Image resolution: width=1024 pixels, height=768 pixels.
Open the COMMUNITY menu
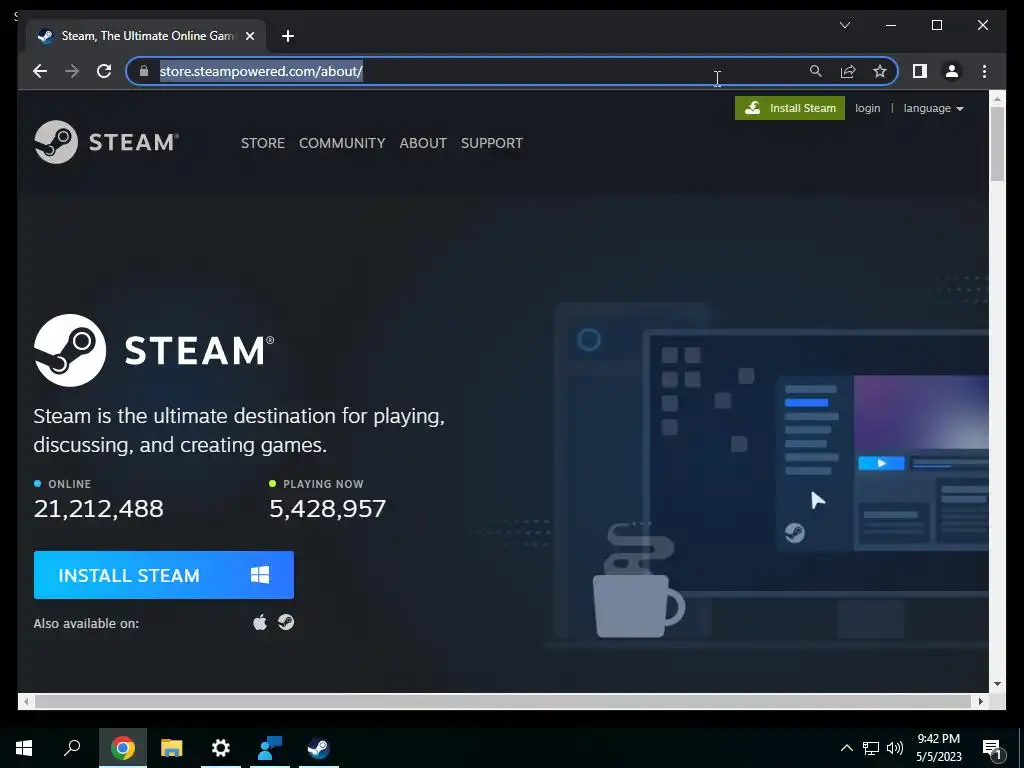(342, 143)
